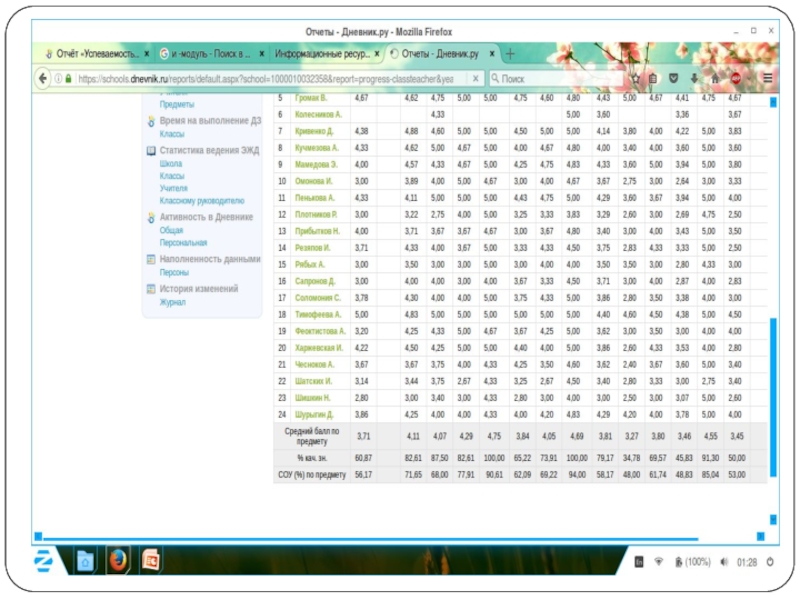Open the Wi-Fi network indicator
This screenshot has height=600, width=800.
[661, 562]
